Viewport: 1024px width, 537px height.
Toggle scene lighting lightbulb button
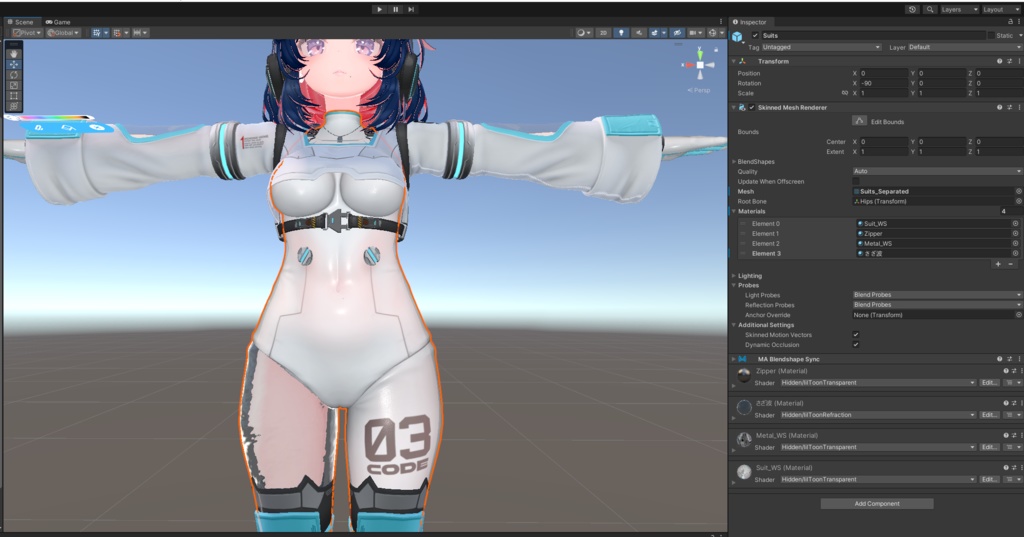(x=621, y=33)
